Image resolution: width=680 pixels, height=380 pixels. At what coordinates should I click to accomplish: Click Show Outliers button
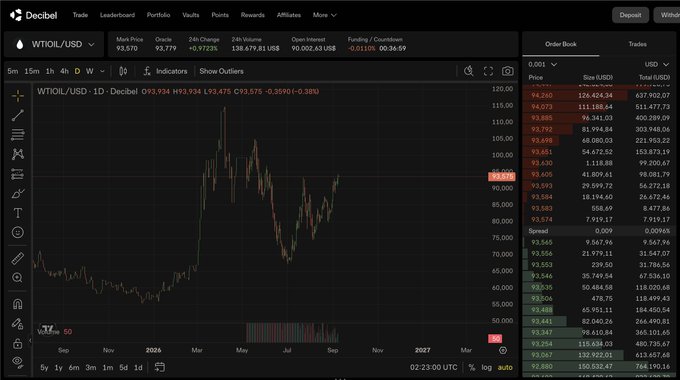(x=221, y=71)
